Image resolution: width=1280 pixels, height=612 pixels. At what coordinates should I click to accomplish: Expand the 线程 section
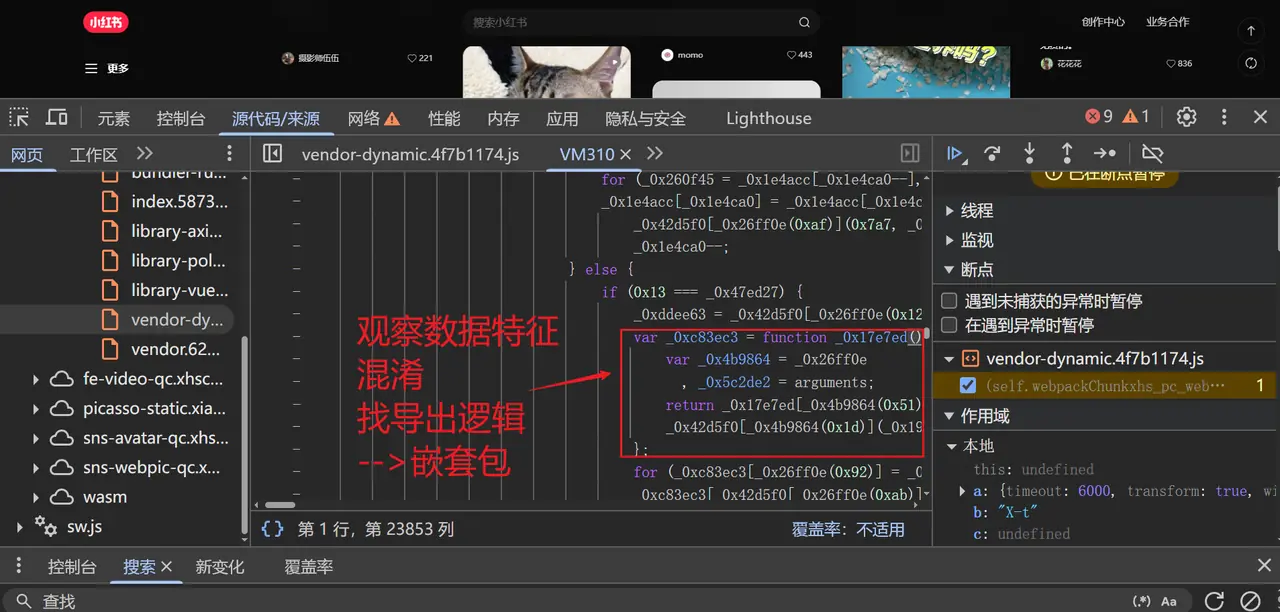tap(950, 210)
